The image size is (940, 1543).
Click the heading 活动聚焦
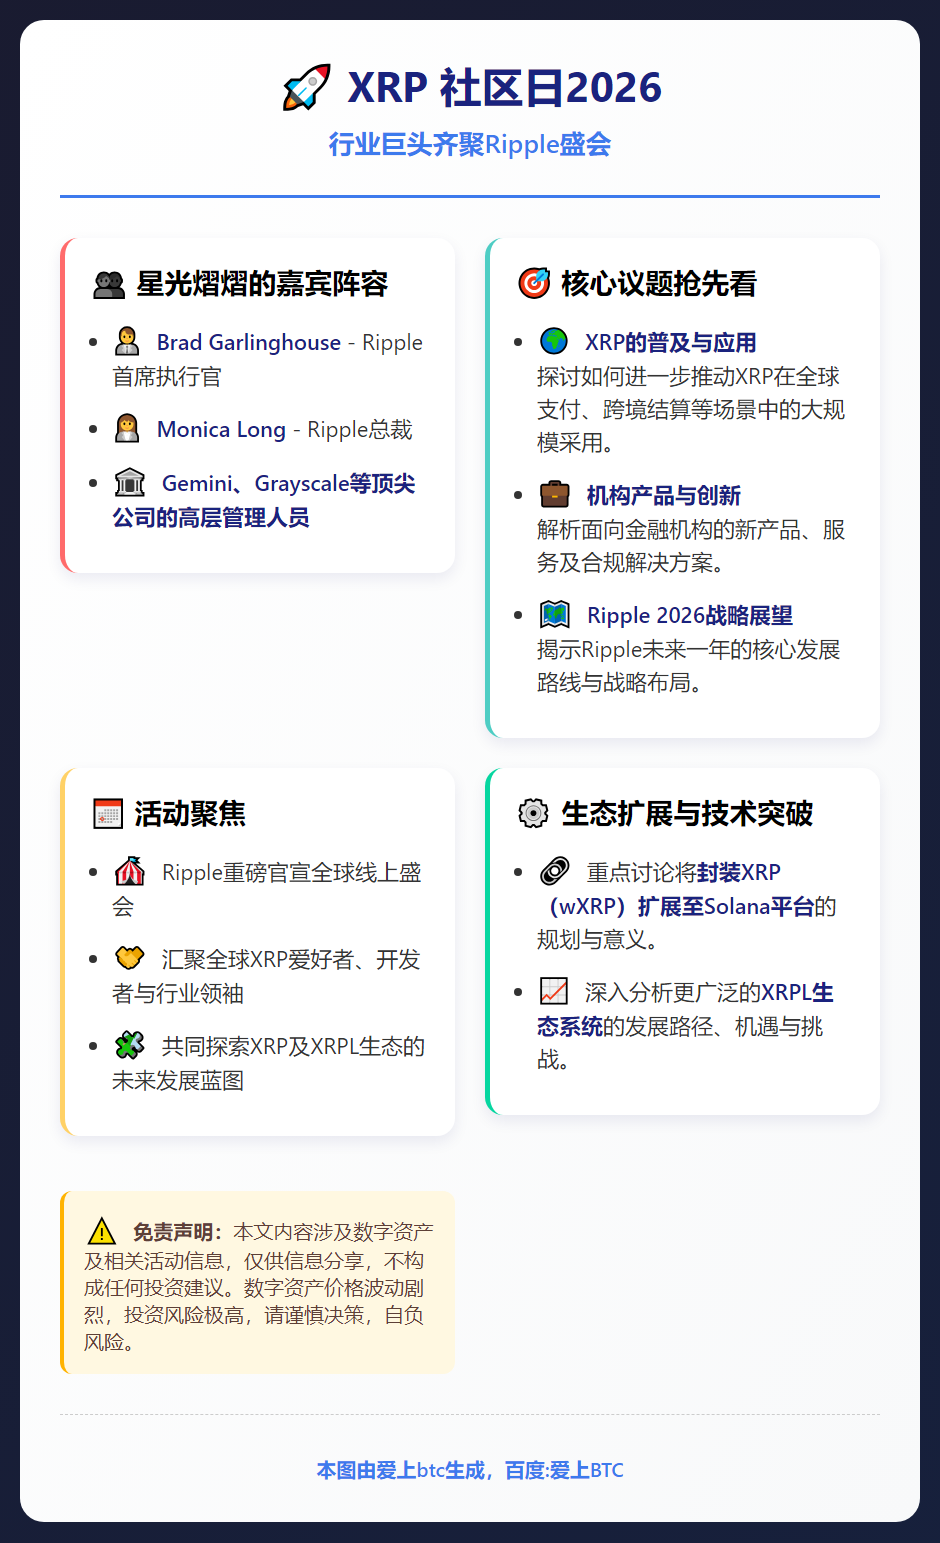point(190,814)
